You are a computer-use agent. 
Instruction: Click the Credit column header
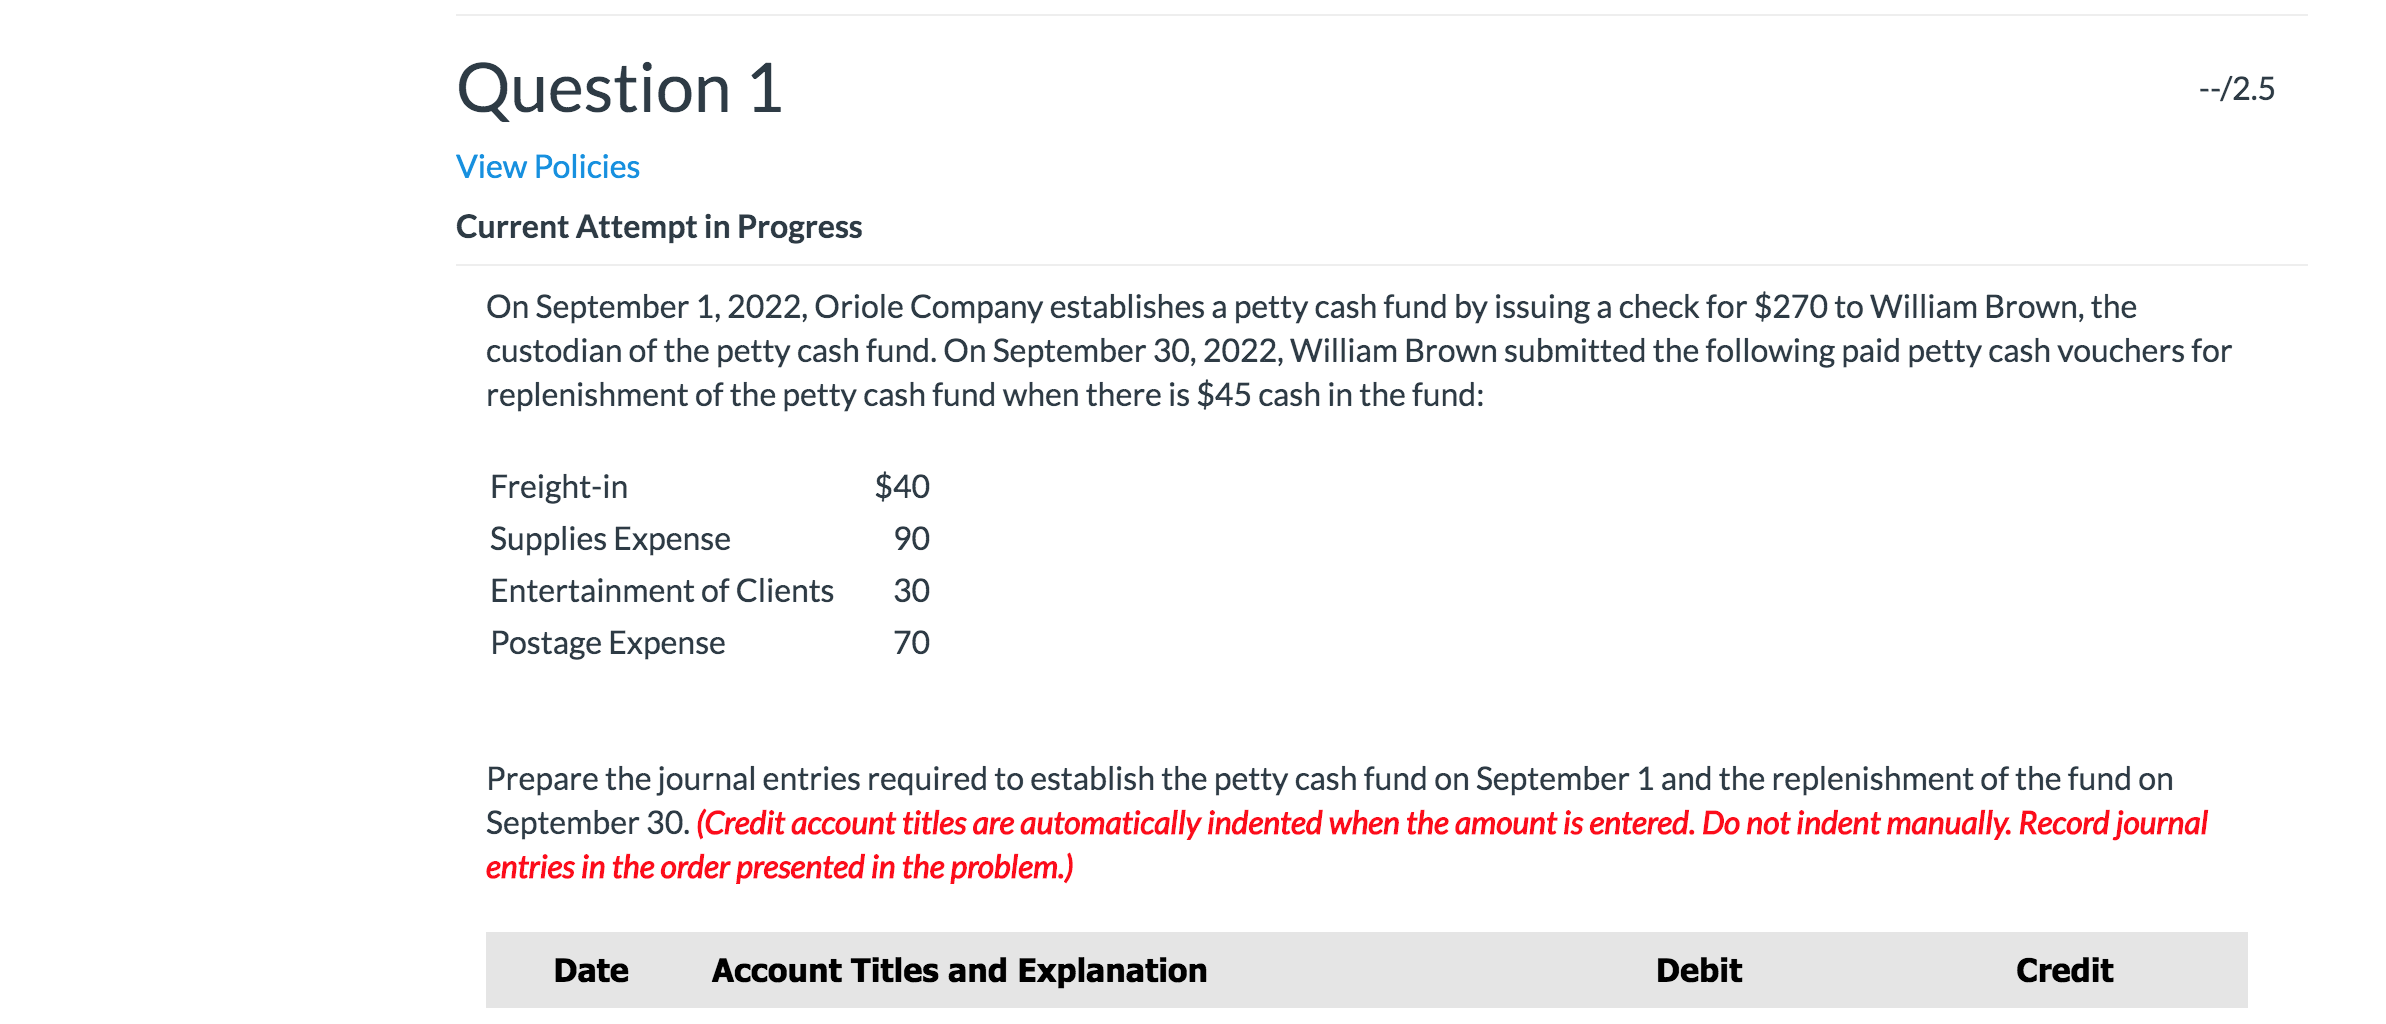click(x=2064, y=970)
